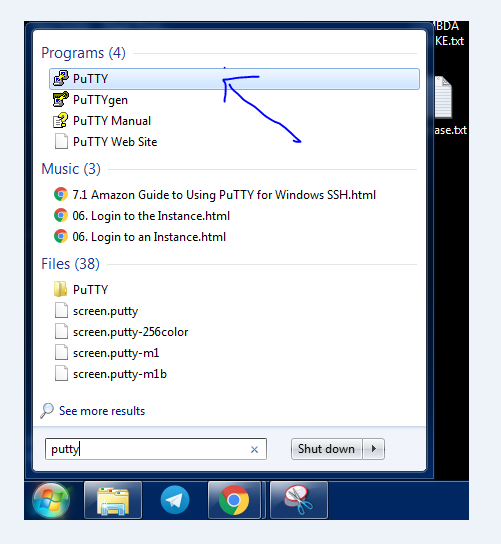Click the Windows Start orb
The height and width of the screenshot is (544, 501).
pos(51,500)
